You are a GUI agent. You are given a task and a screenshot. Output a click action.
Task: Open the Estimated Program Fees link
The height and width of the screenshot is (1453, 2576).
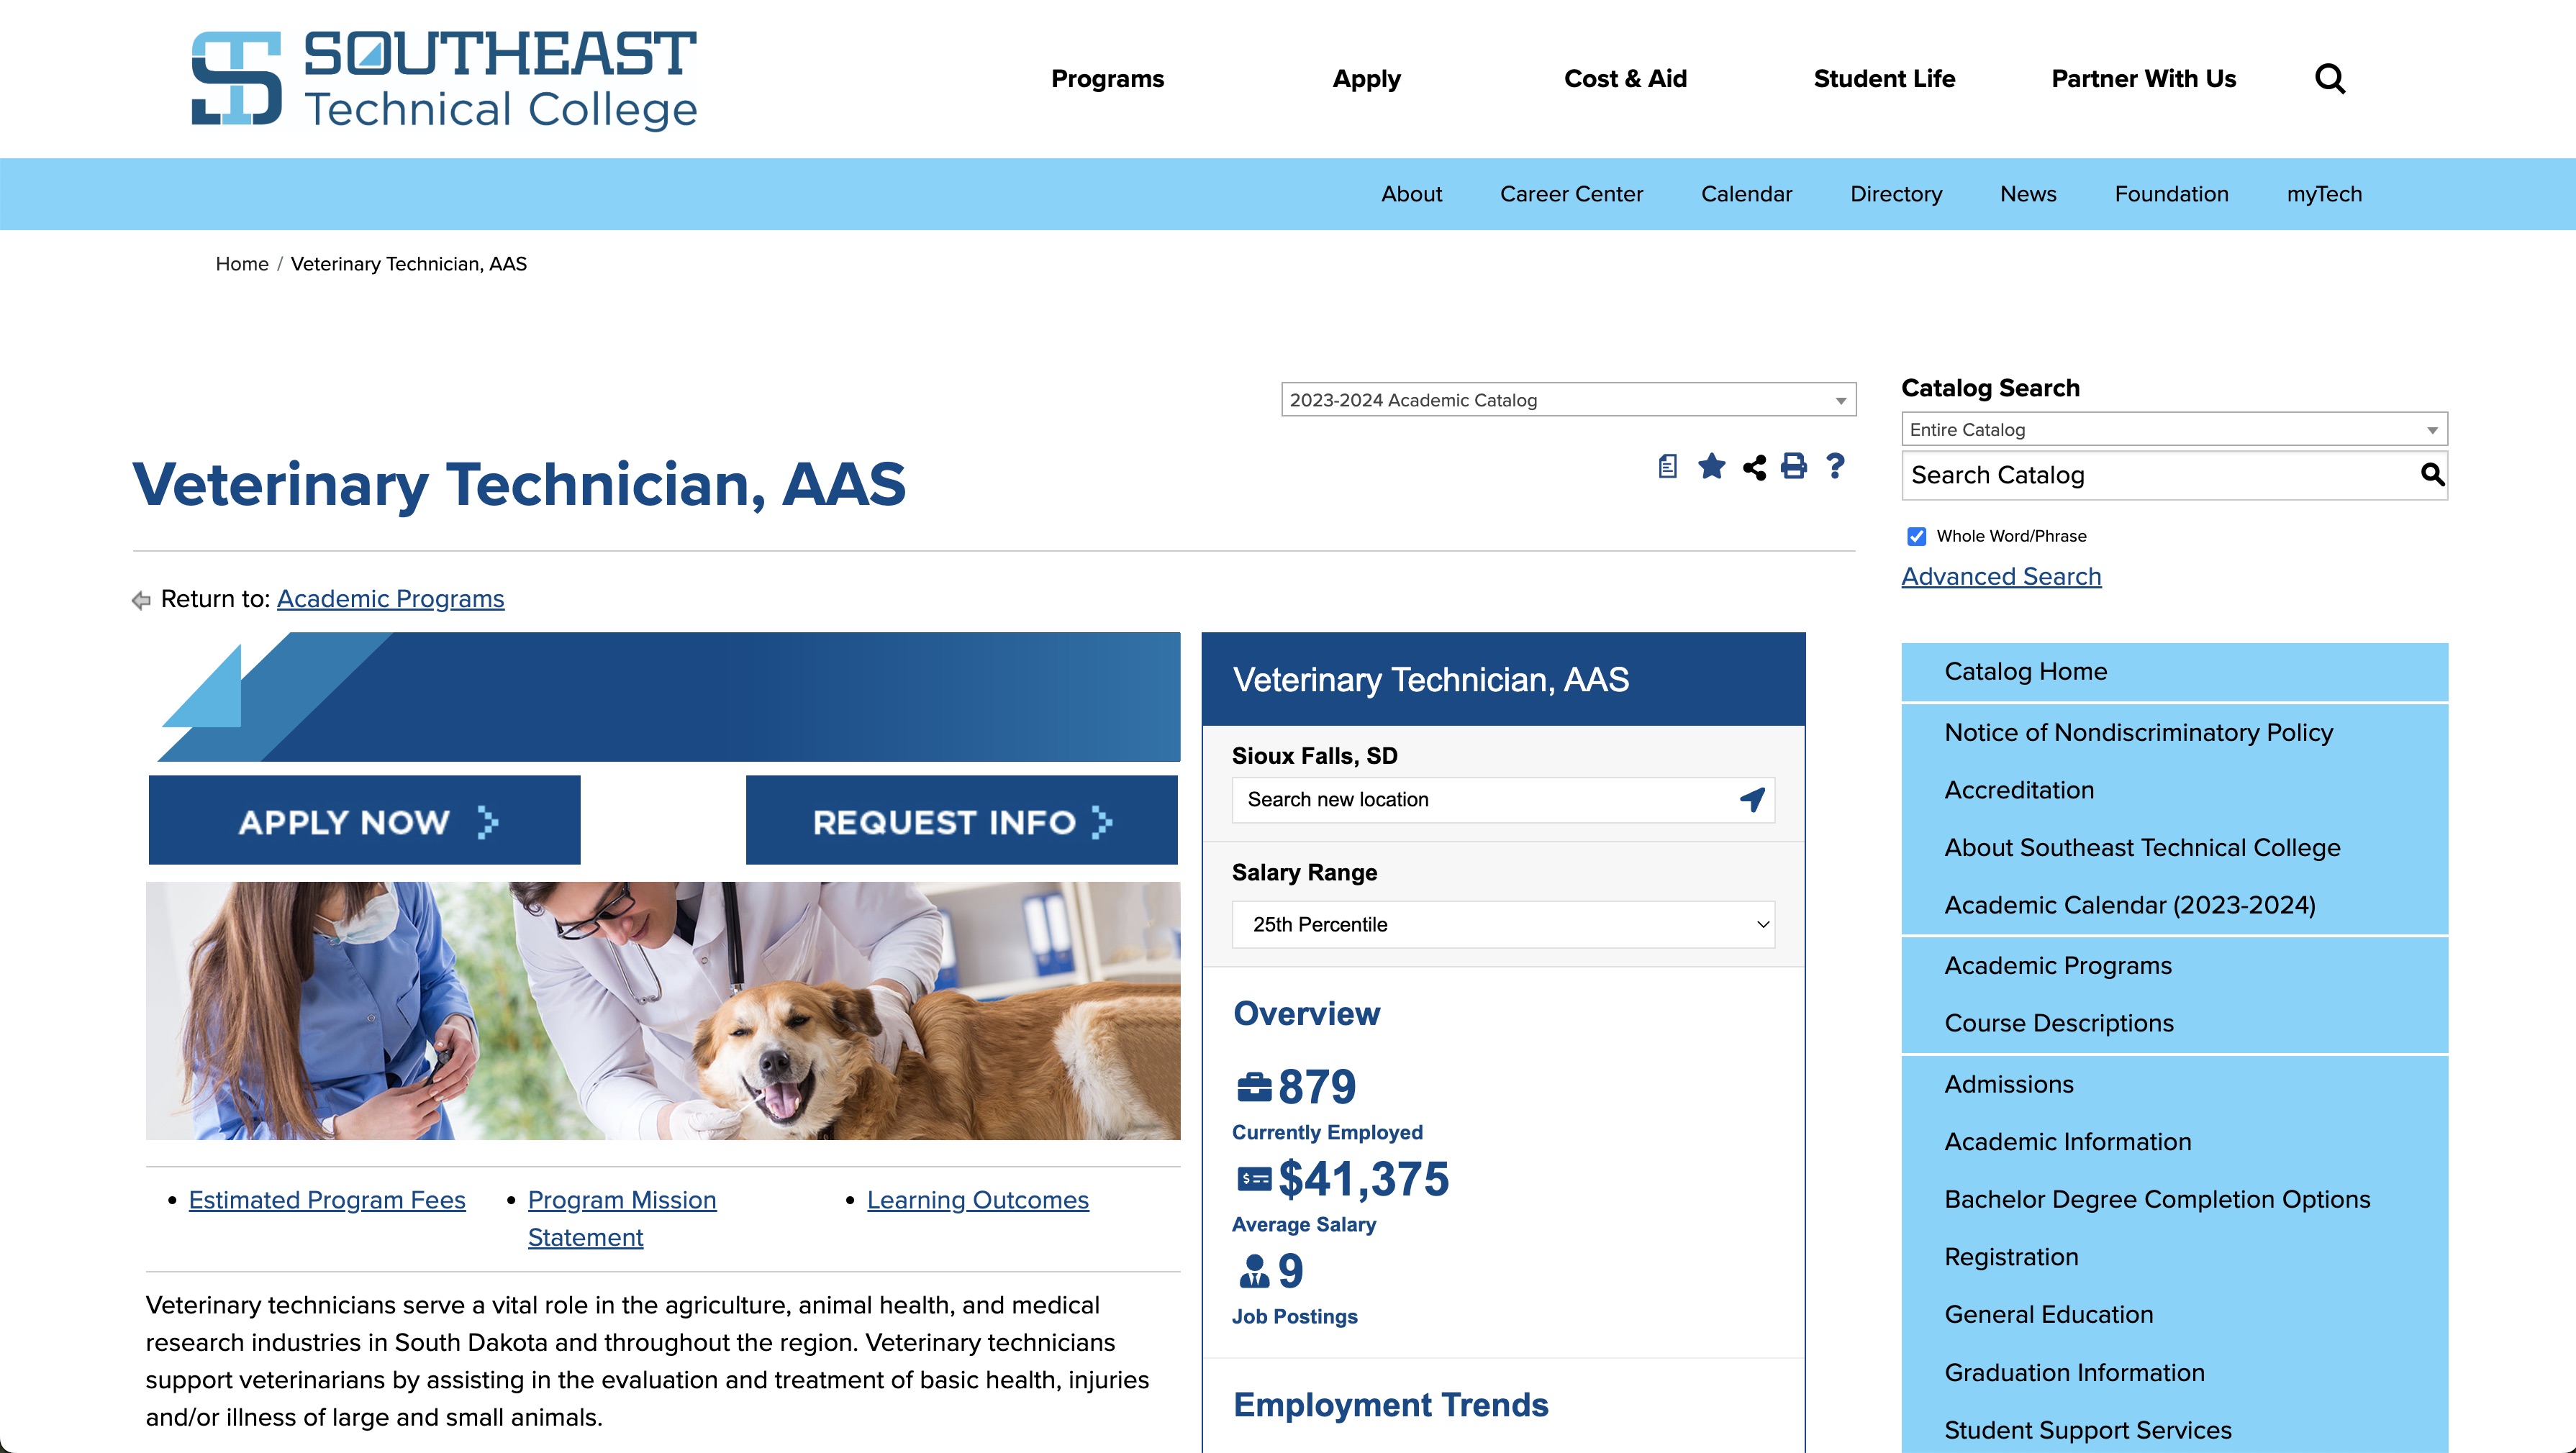point(327,1200)
